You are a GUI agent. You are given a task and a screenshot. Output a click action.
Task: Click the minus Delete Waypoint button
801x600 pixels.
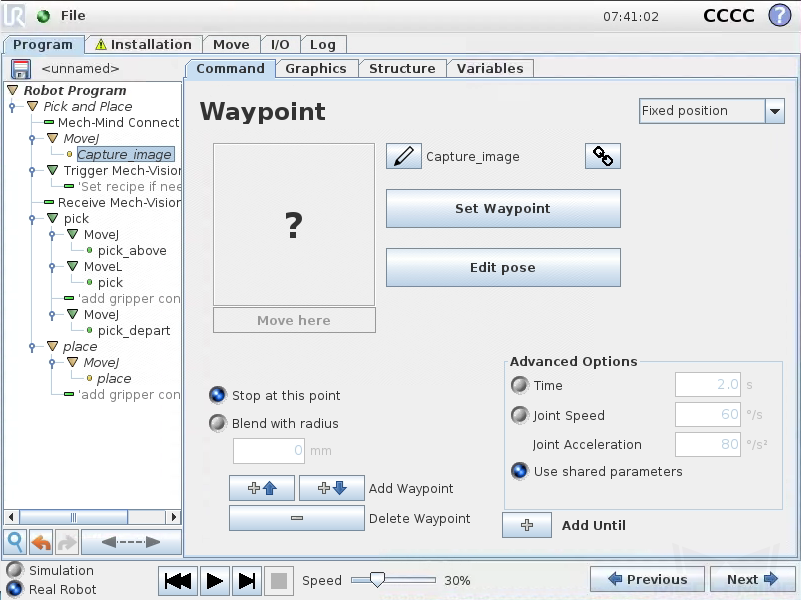click(x=297, y=518)
